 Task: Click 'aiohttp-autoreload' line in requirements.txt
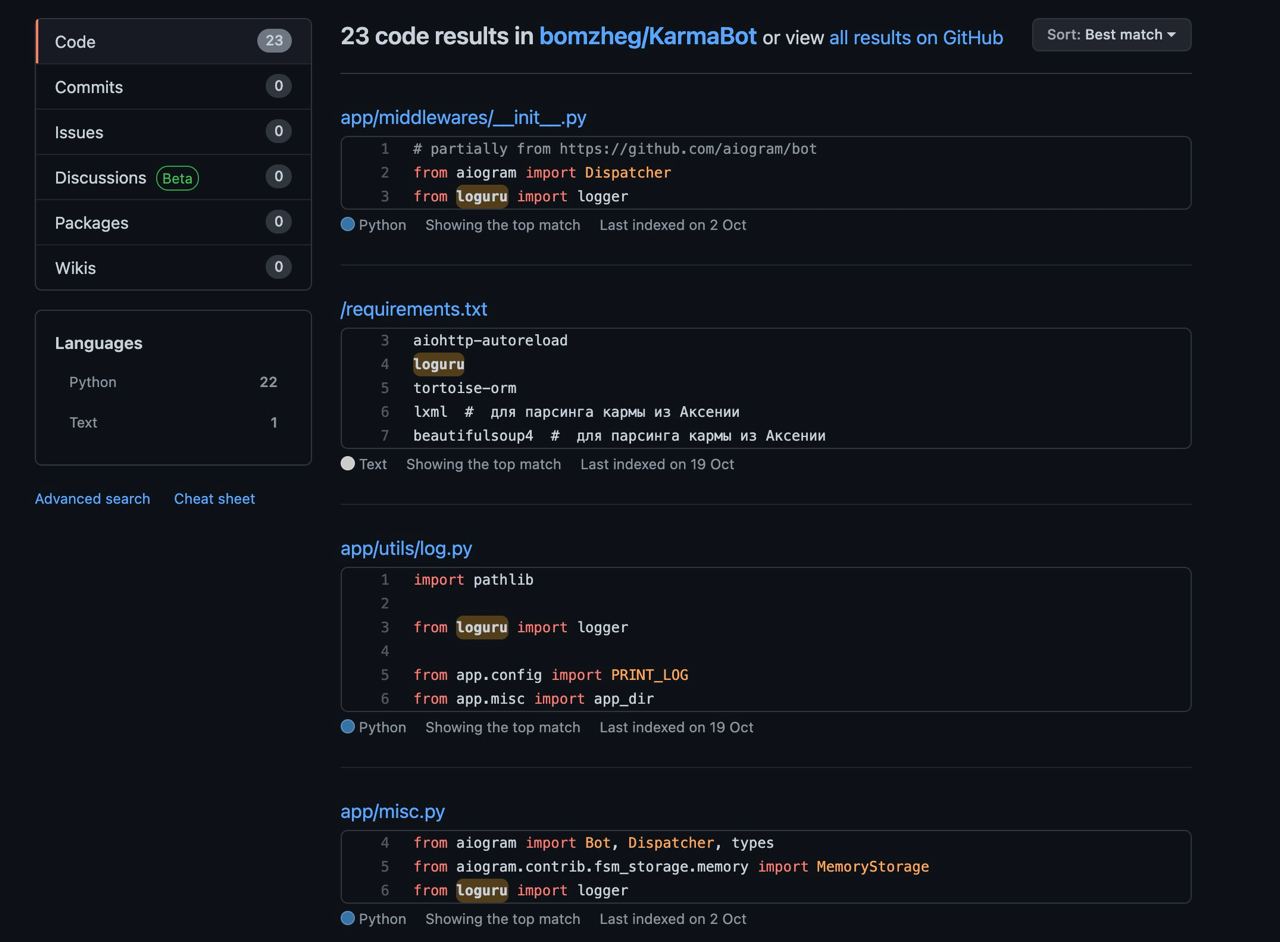(x=490, y=340)
